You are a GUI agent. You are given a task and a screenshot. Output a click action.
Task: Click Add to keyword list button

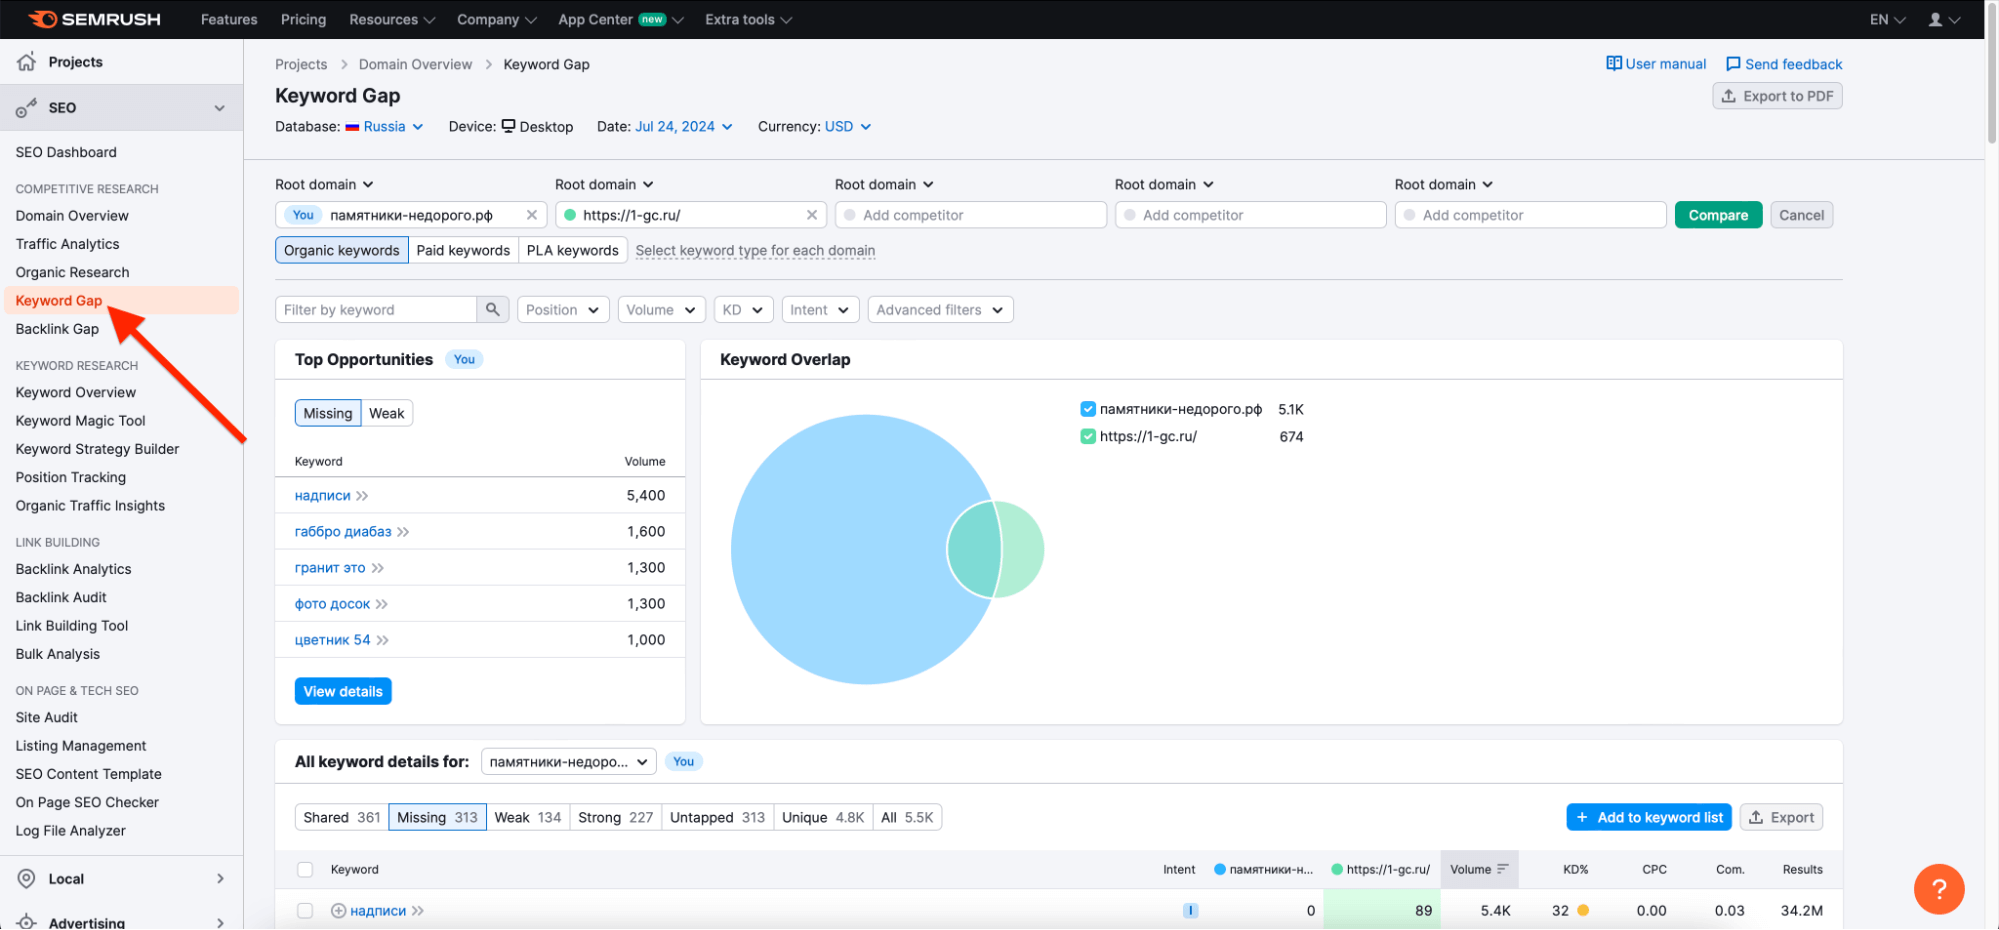pyautogui.click(x=1648, y=817)
